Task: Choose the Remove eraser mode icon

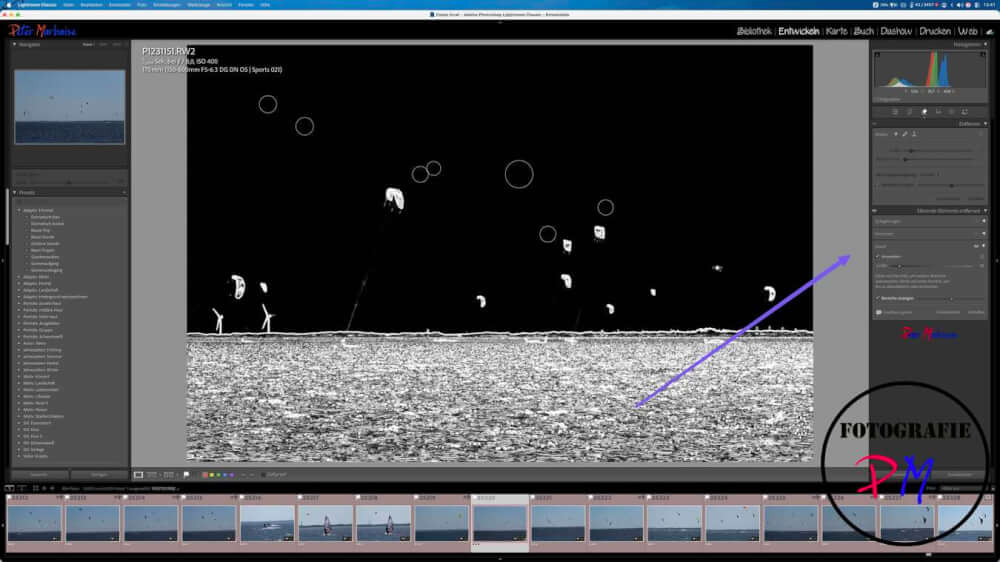Action: pyautogui.click(x=895, y=134)
